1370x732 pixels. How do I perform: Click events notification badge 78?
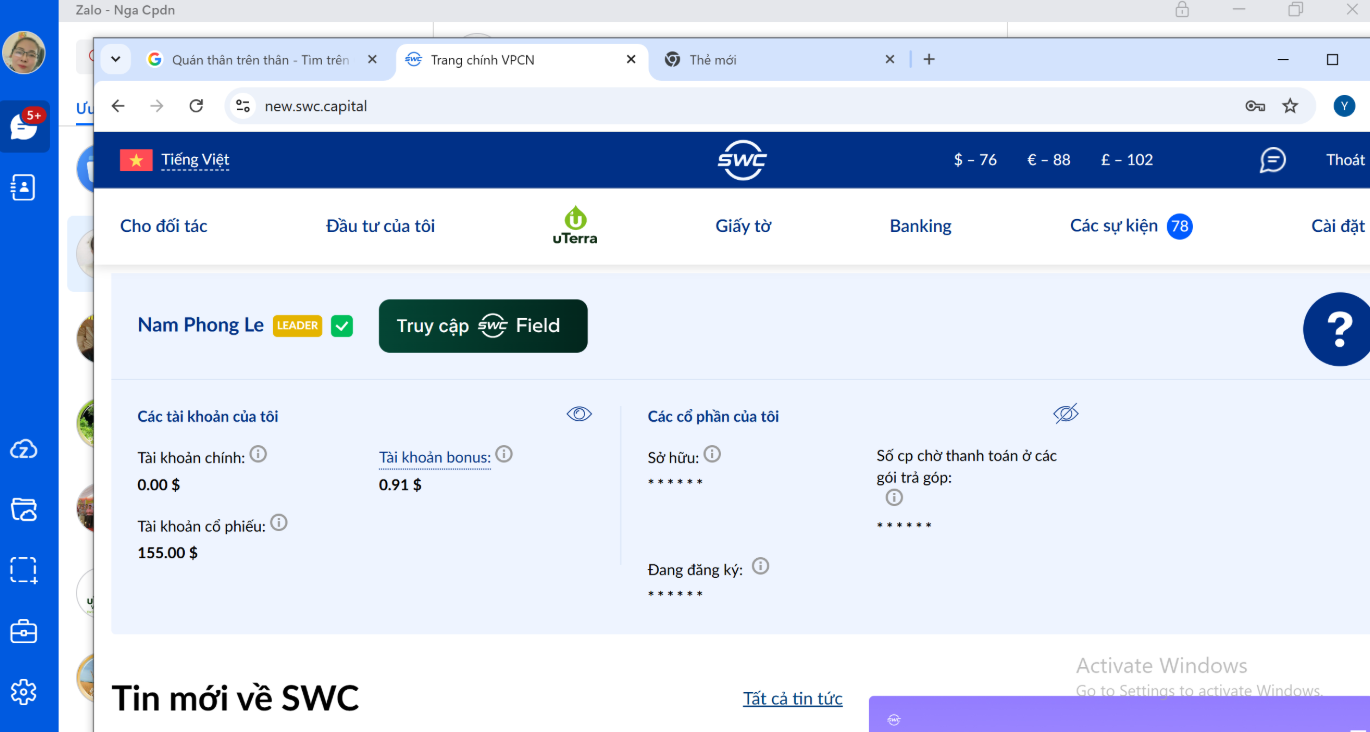click(1180, 226)
